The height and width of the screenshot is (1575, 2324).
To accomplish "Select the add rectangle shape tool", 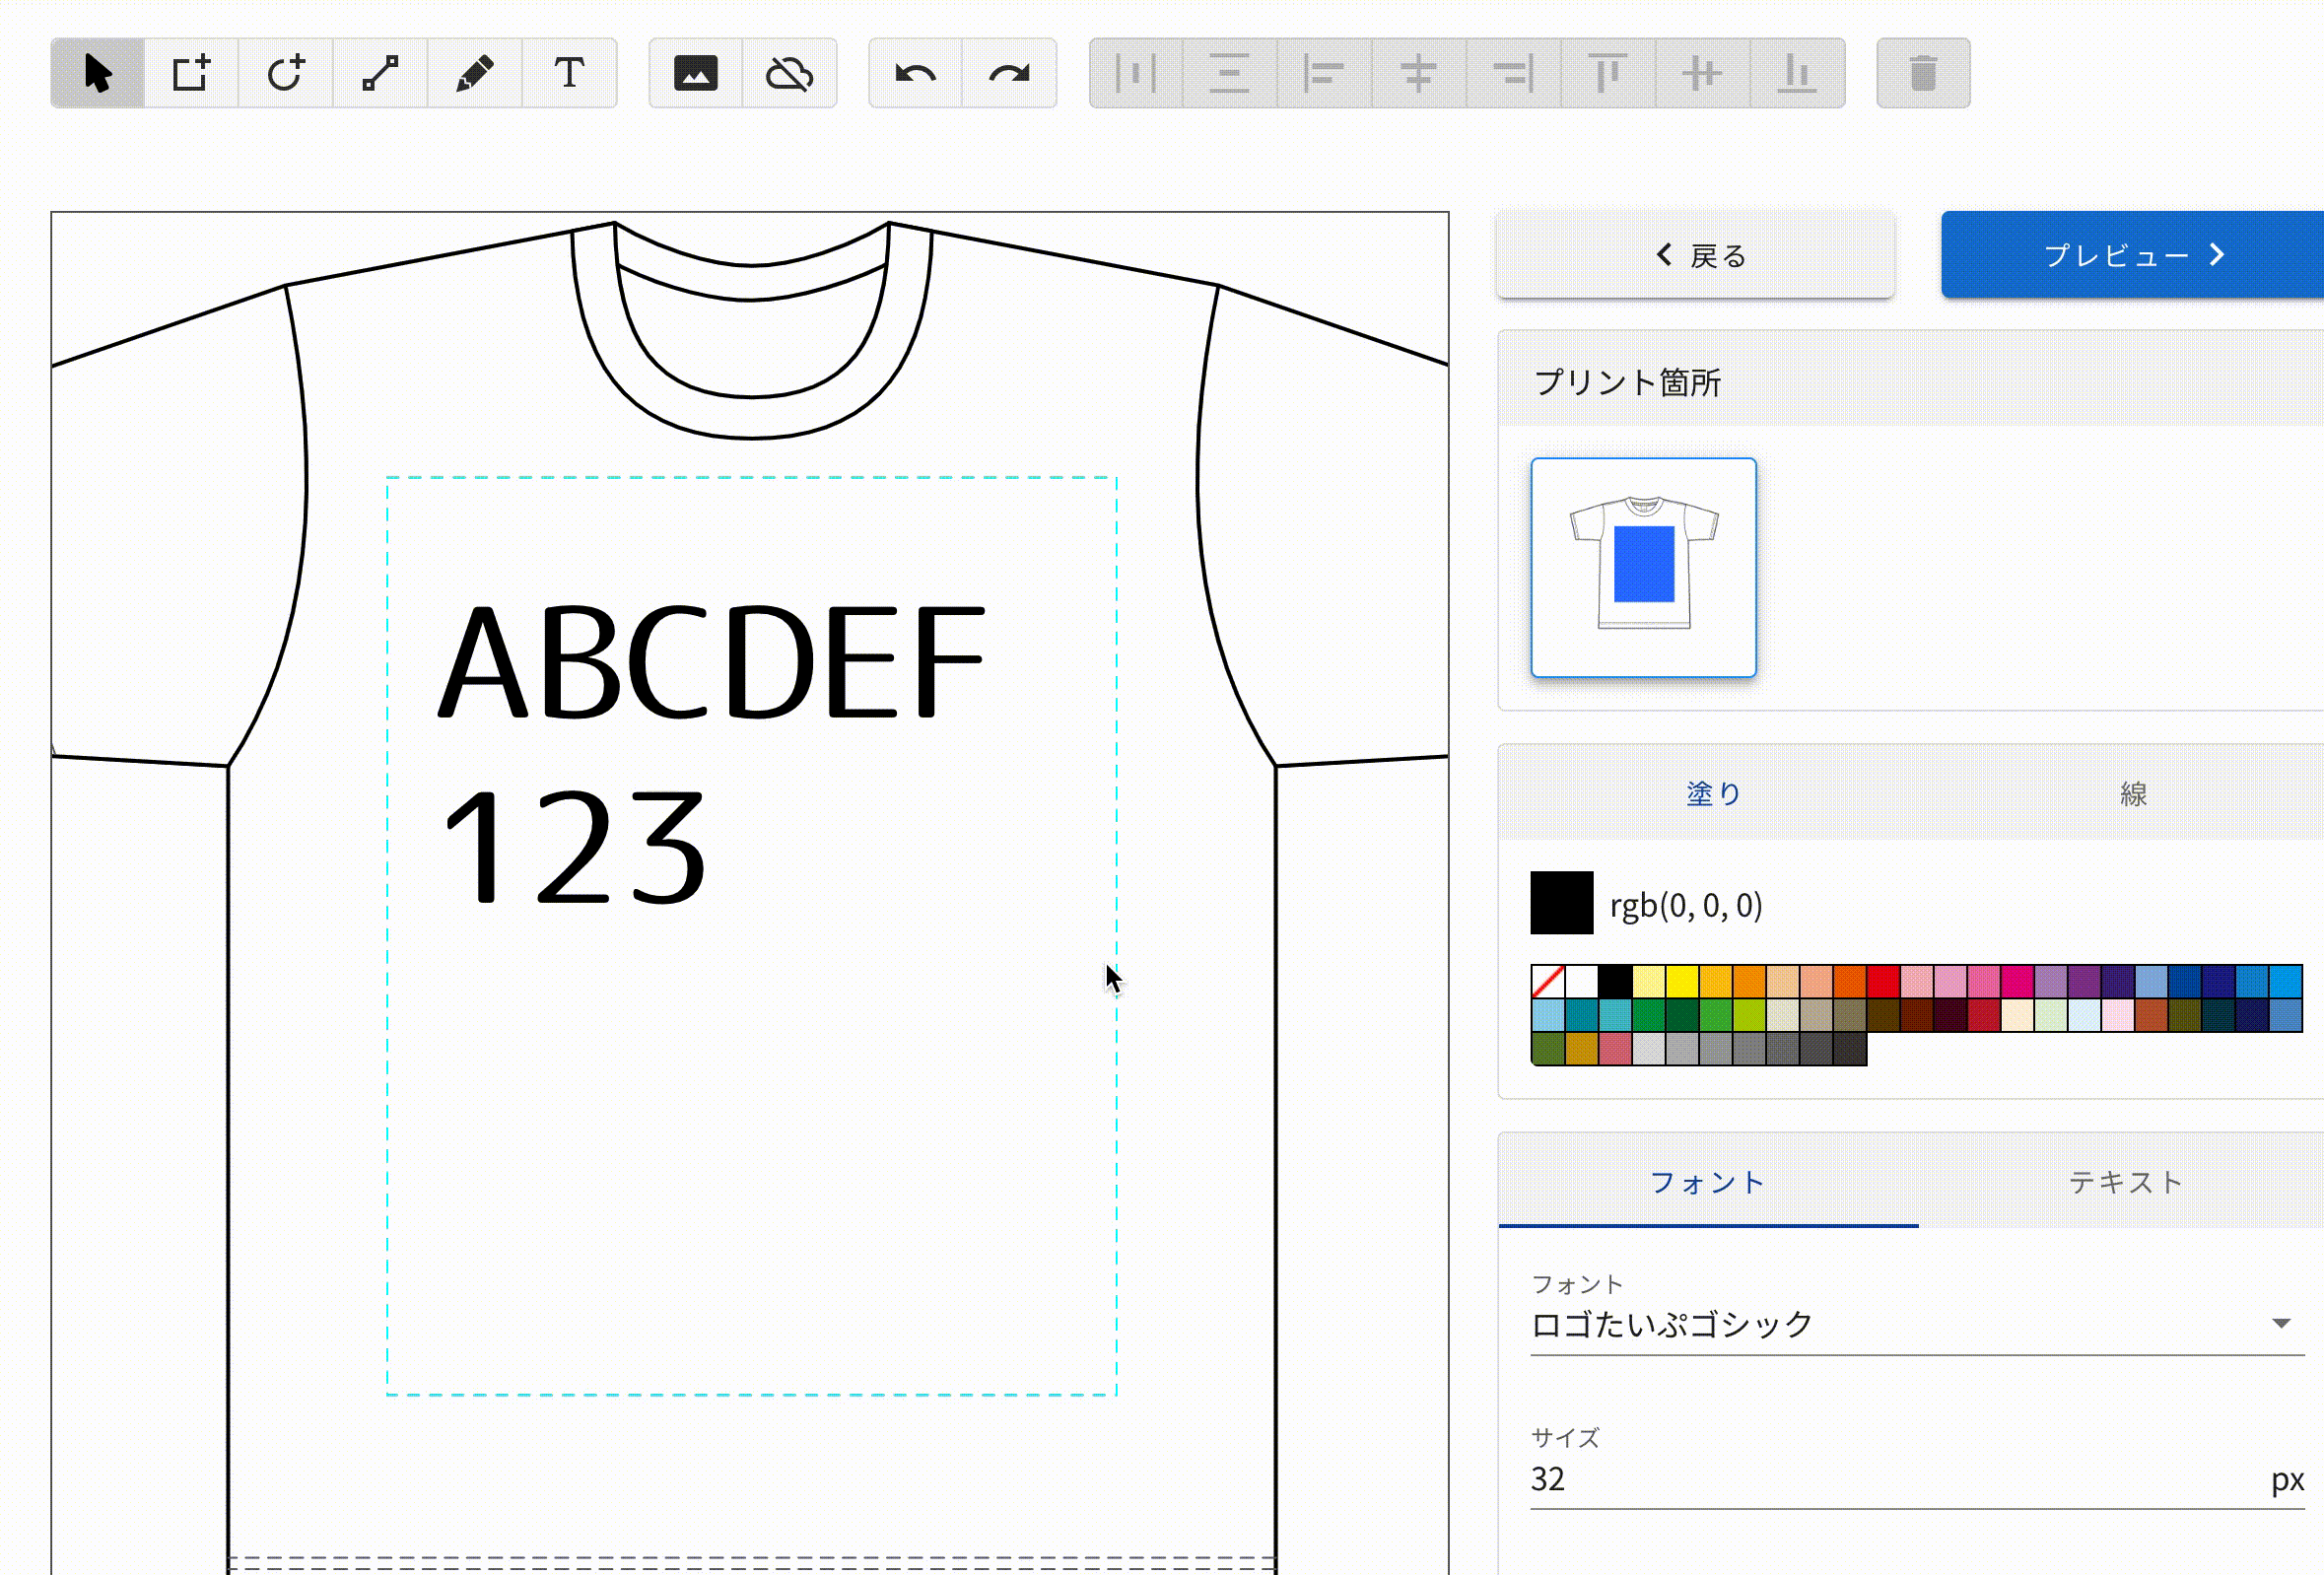I will pyautogui.click(x=191, y=73).
